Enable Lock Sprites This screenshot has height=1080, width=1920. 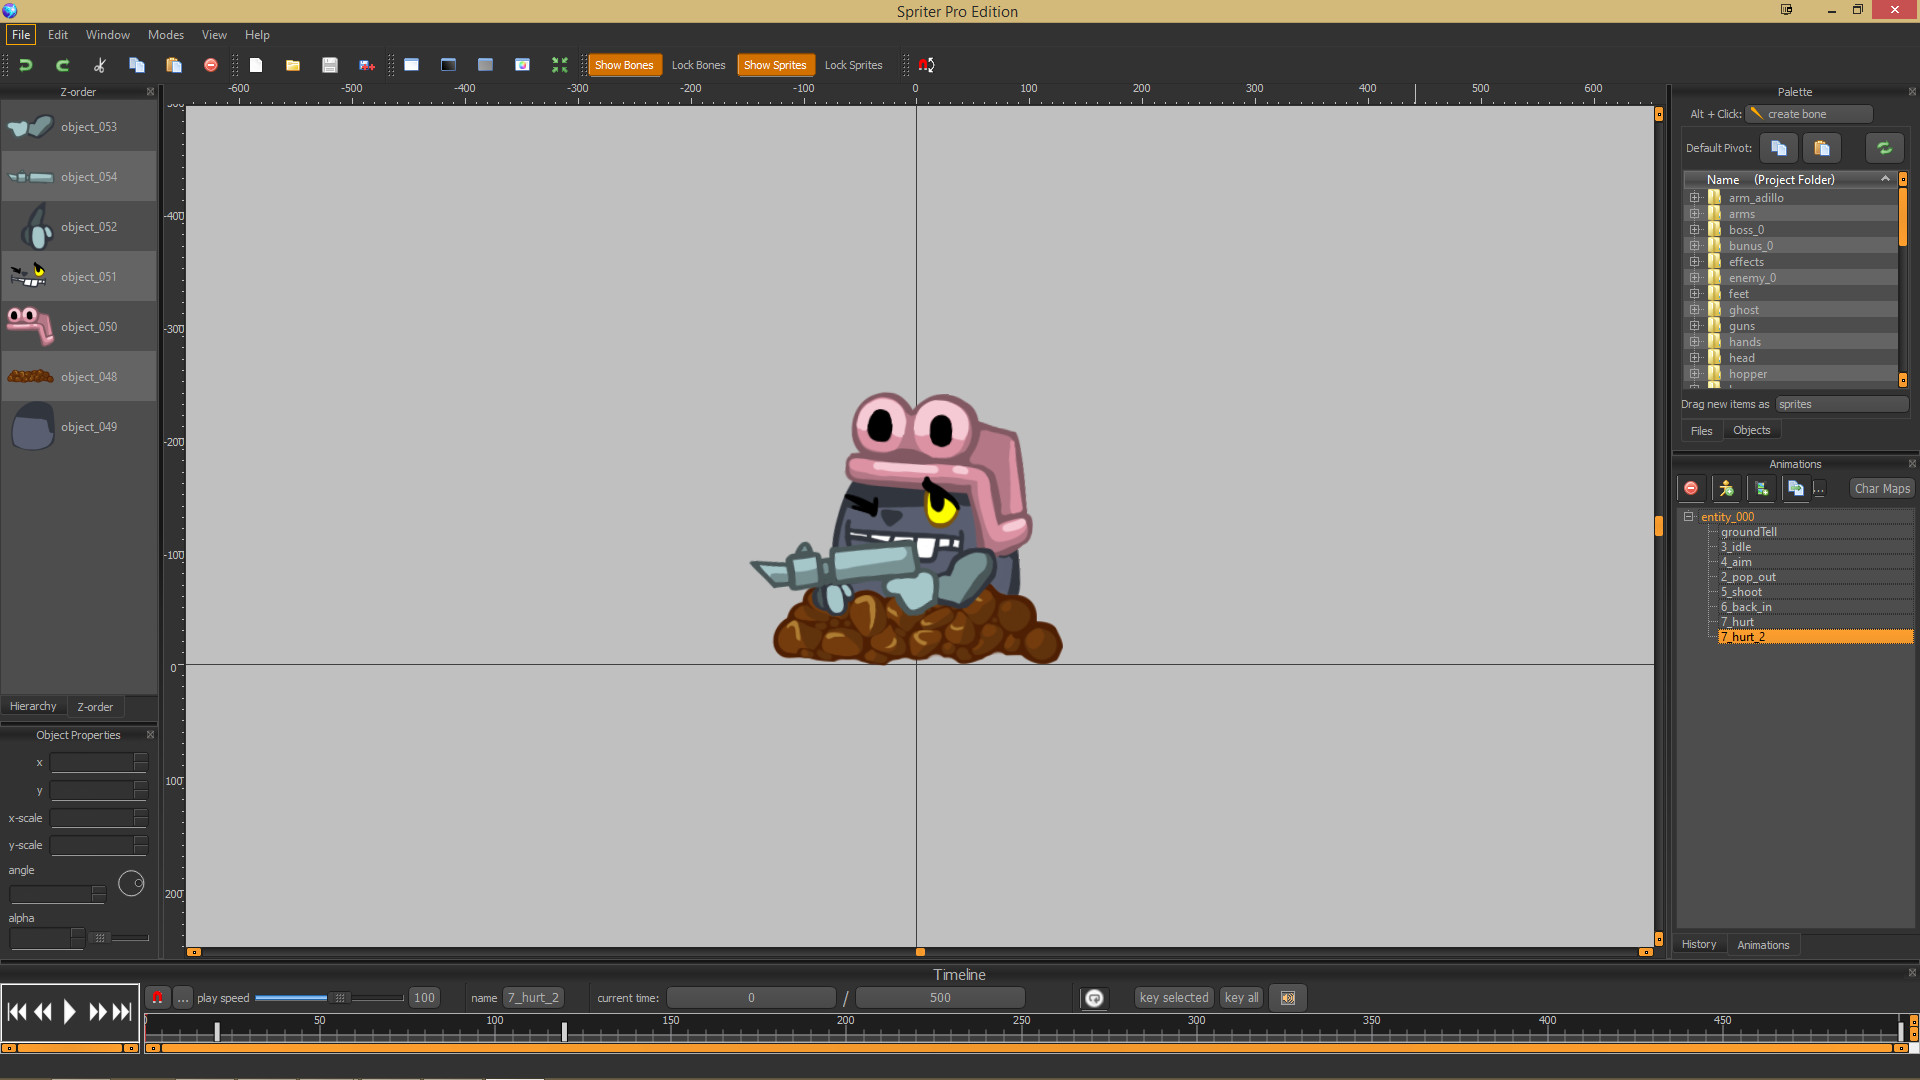(x=853, y=64)
